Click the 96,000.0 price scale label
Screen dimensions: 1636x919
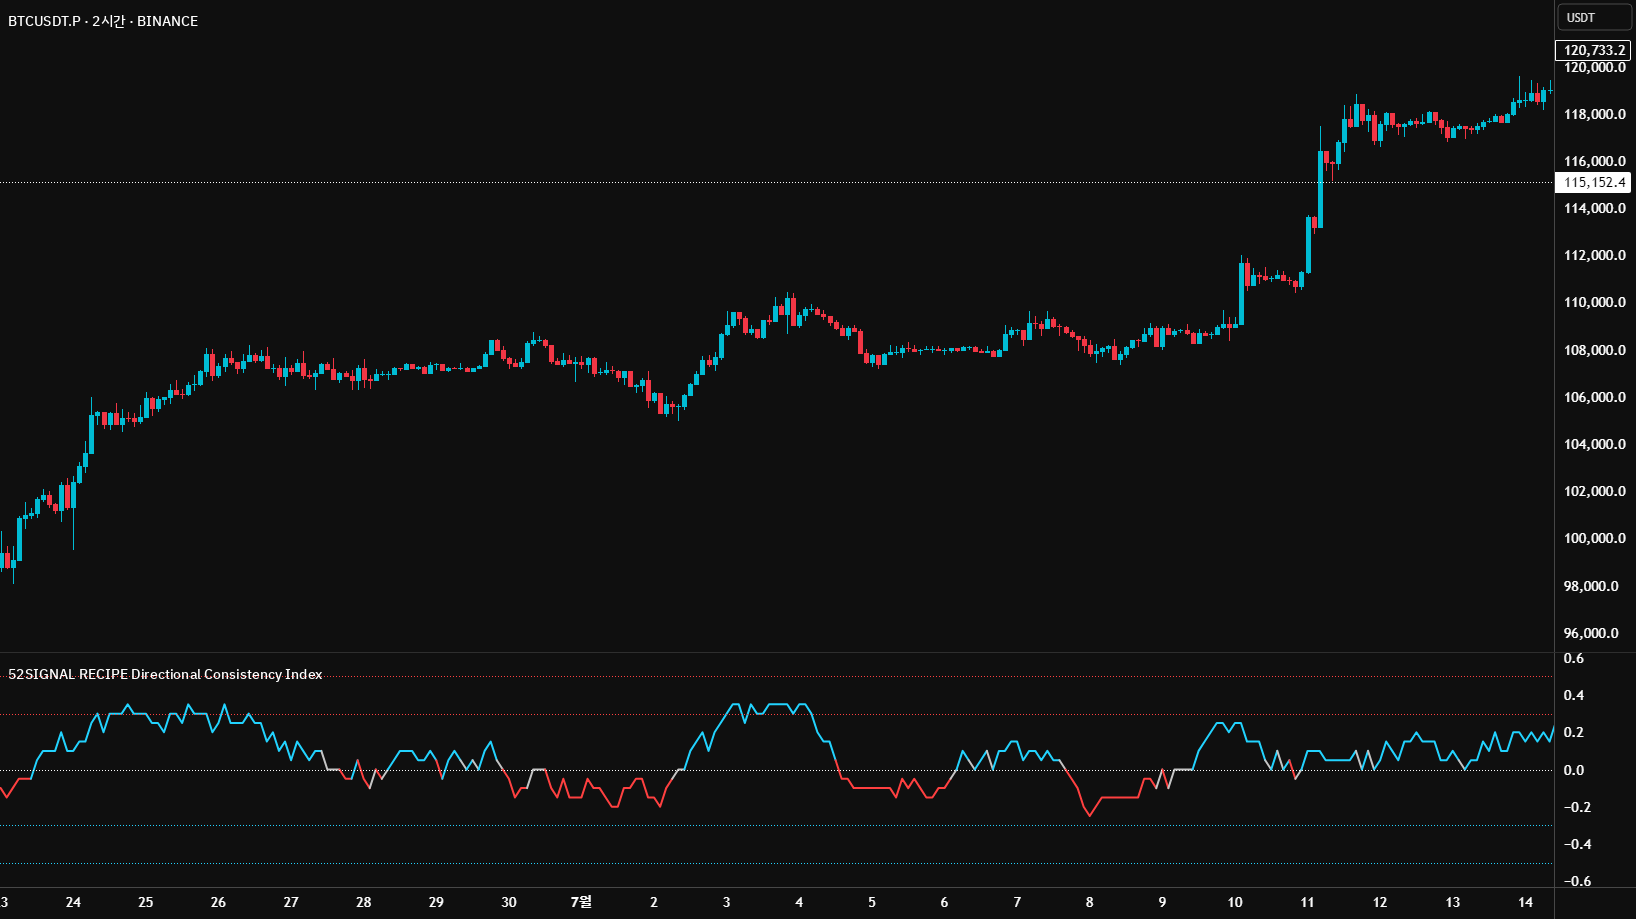click(1592, 633)
